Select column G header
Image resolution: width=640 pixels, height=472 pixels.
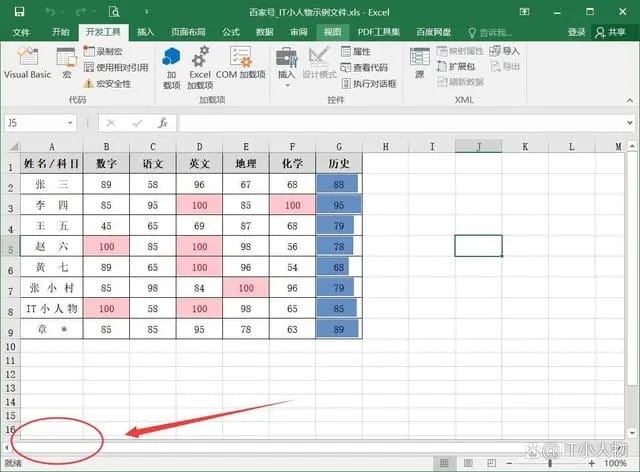tap(339, 146)
